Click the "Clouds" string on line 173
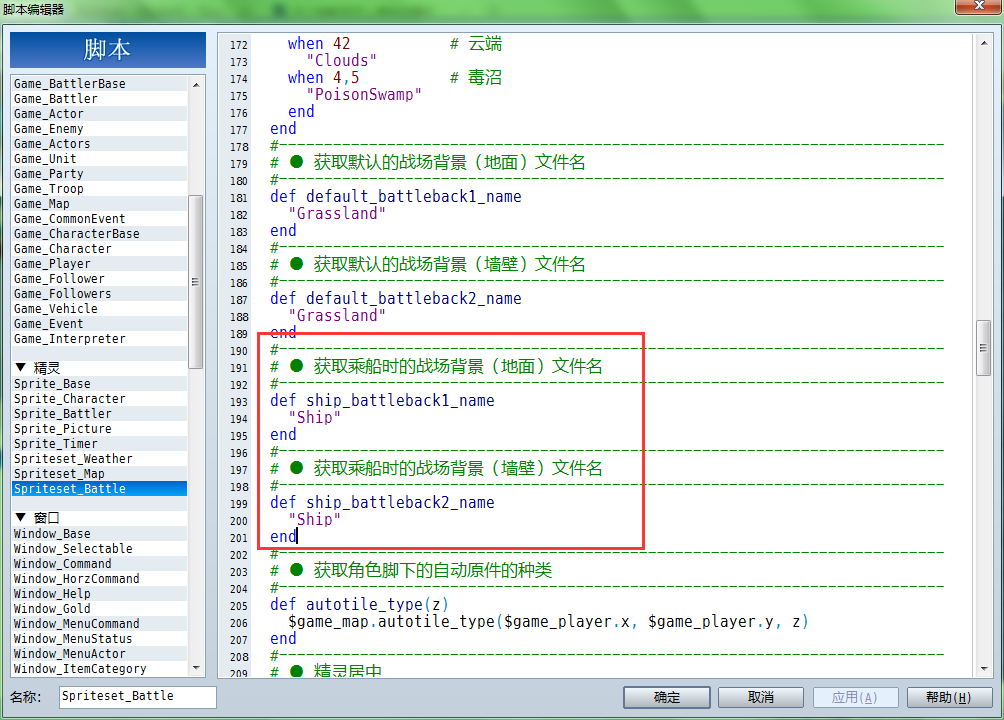Viewport: 1004px width, 720px height. (341, 60)
